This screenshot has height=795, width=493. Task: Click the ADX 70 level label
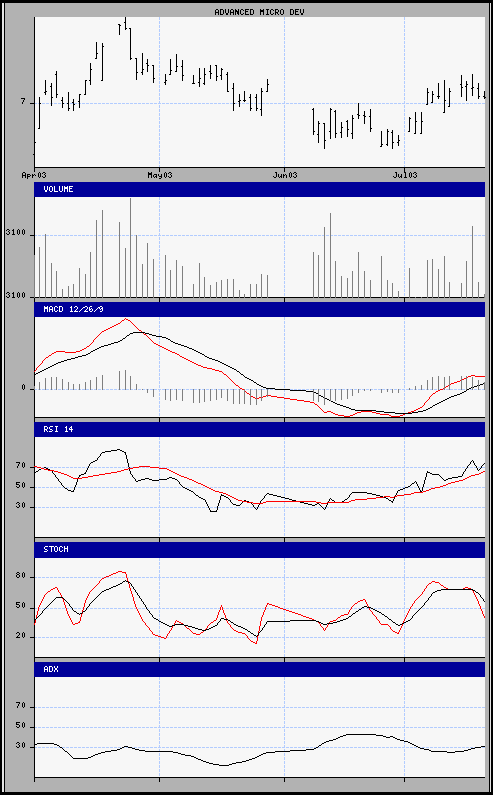pos(20,707)
